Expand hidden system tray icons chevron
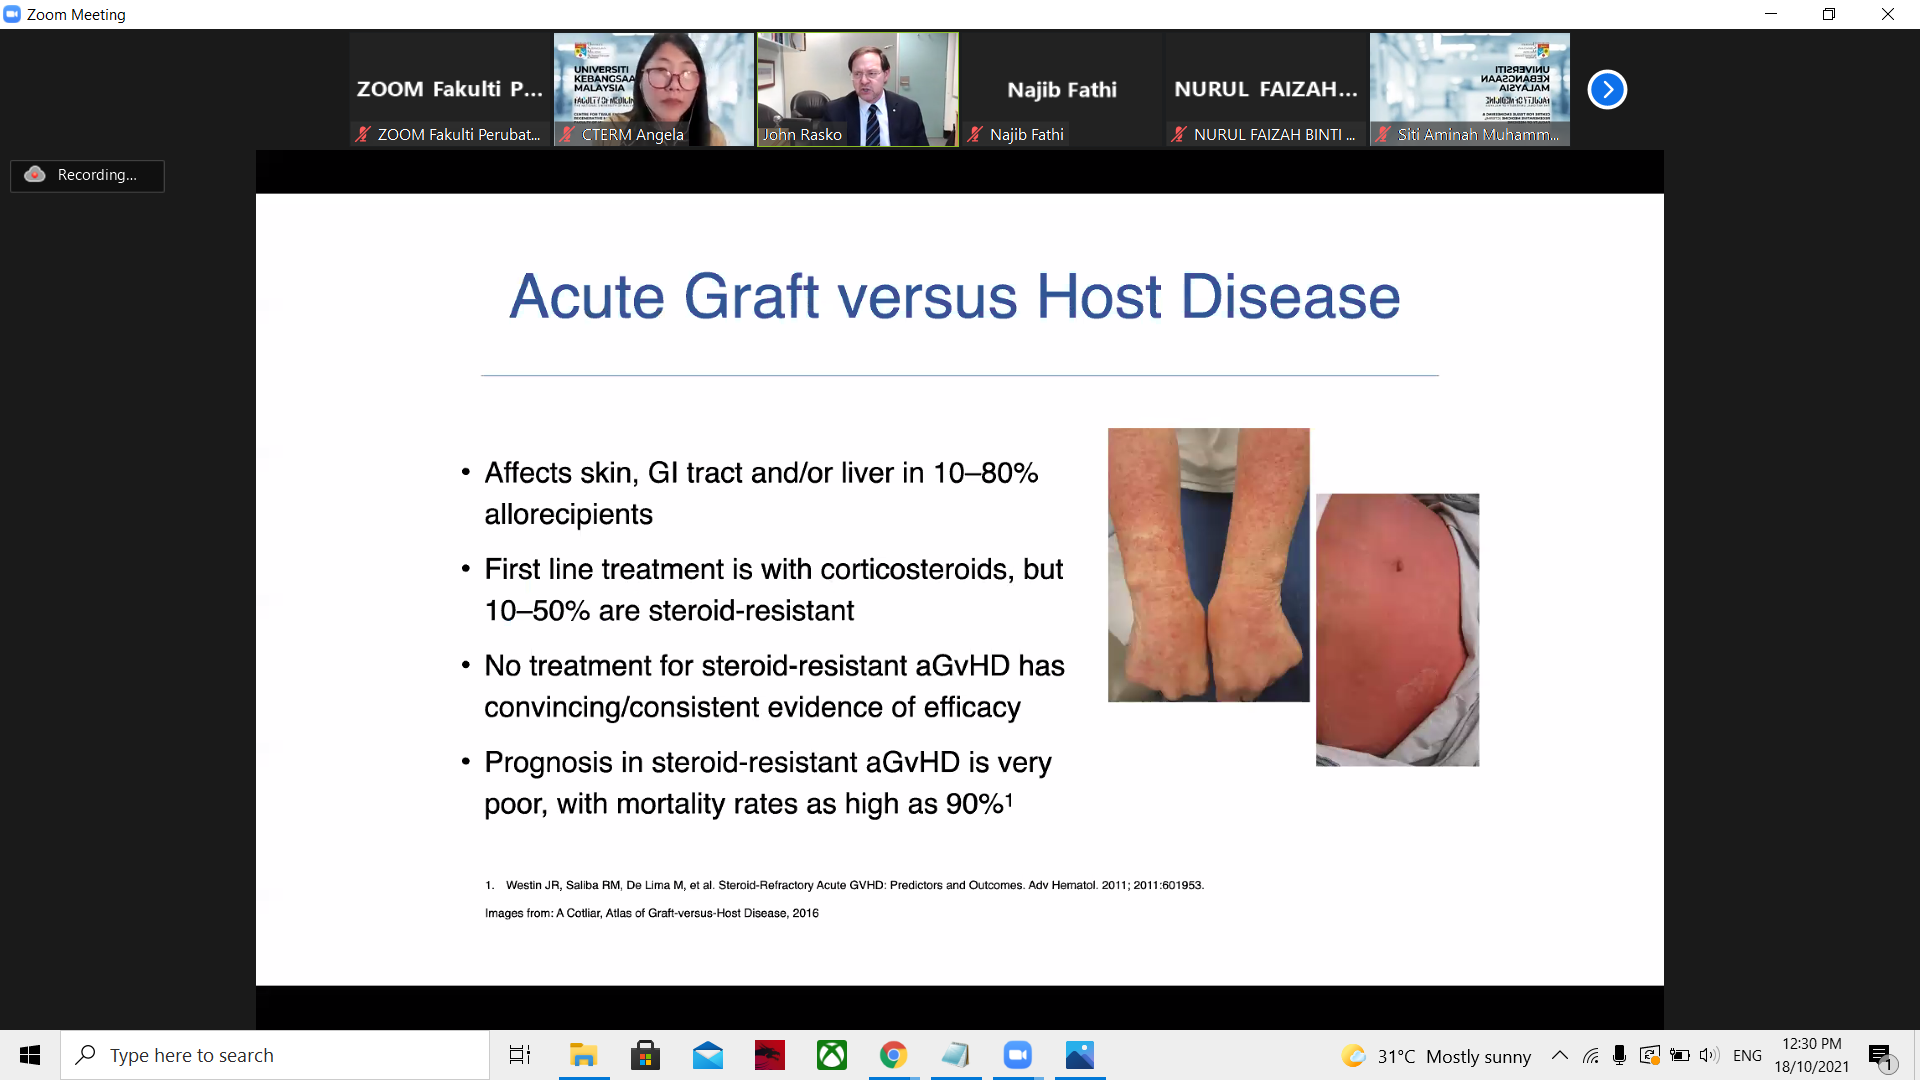 tap(1559, 1055)
